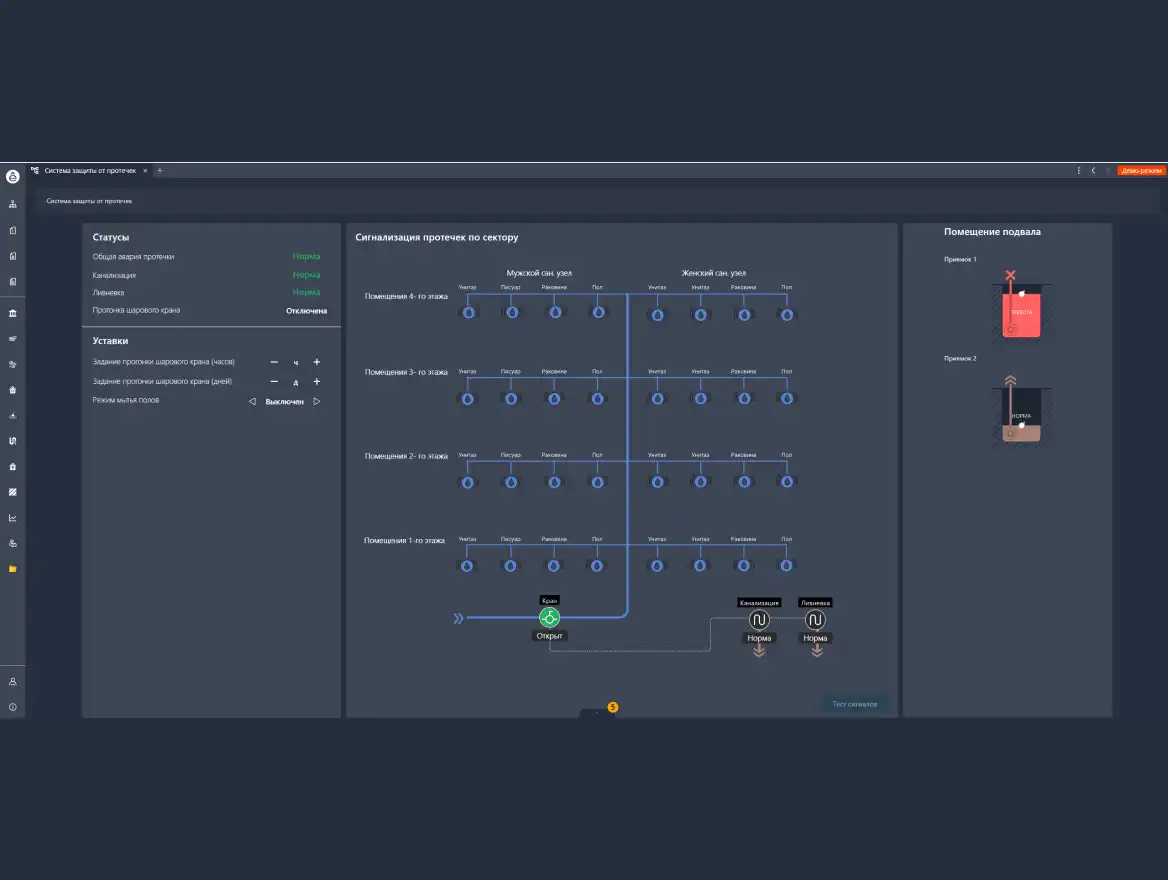The image size is (1168, 880).
Task: Click the Ливневка sensor icon
Action: (x=815, y=620)
